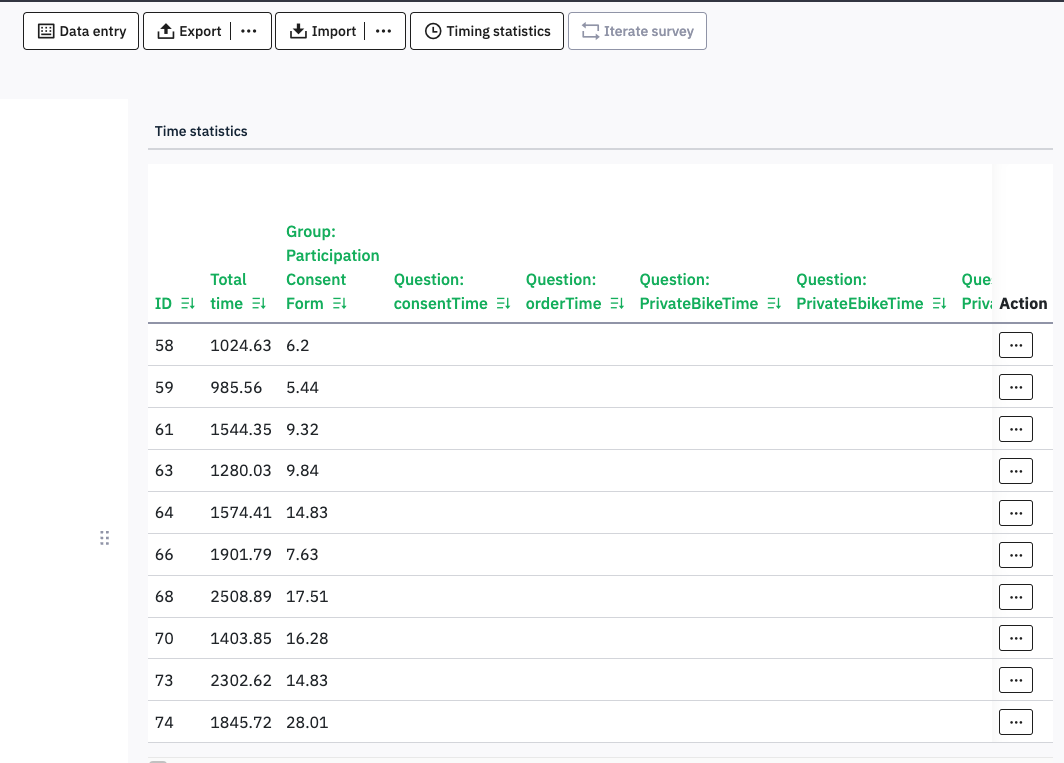Expand Import more options ellipsis
Viewport: 1064px width, 763px height.
383,31
